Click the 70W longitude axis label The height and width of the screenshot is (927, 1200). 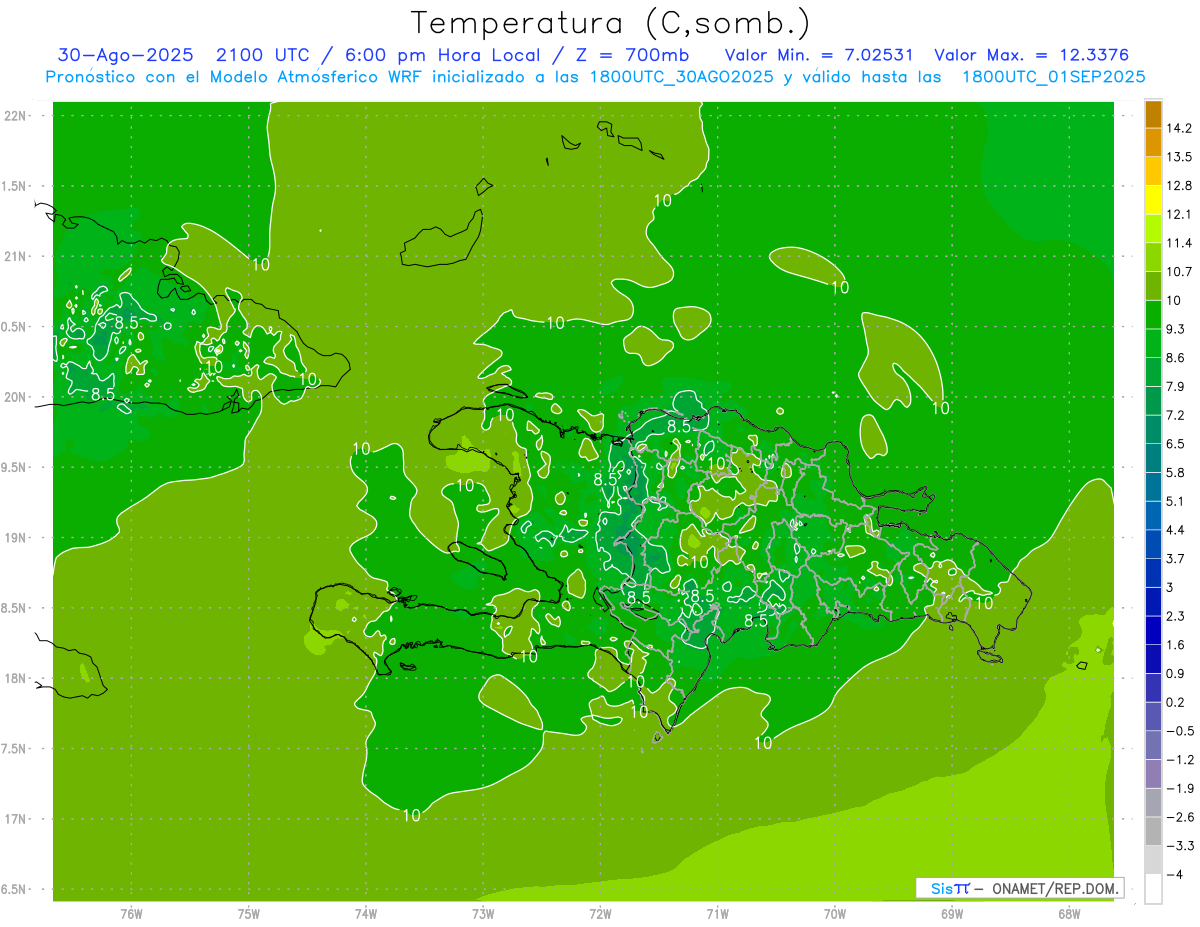point(835,913)
